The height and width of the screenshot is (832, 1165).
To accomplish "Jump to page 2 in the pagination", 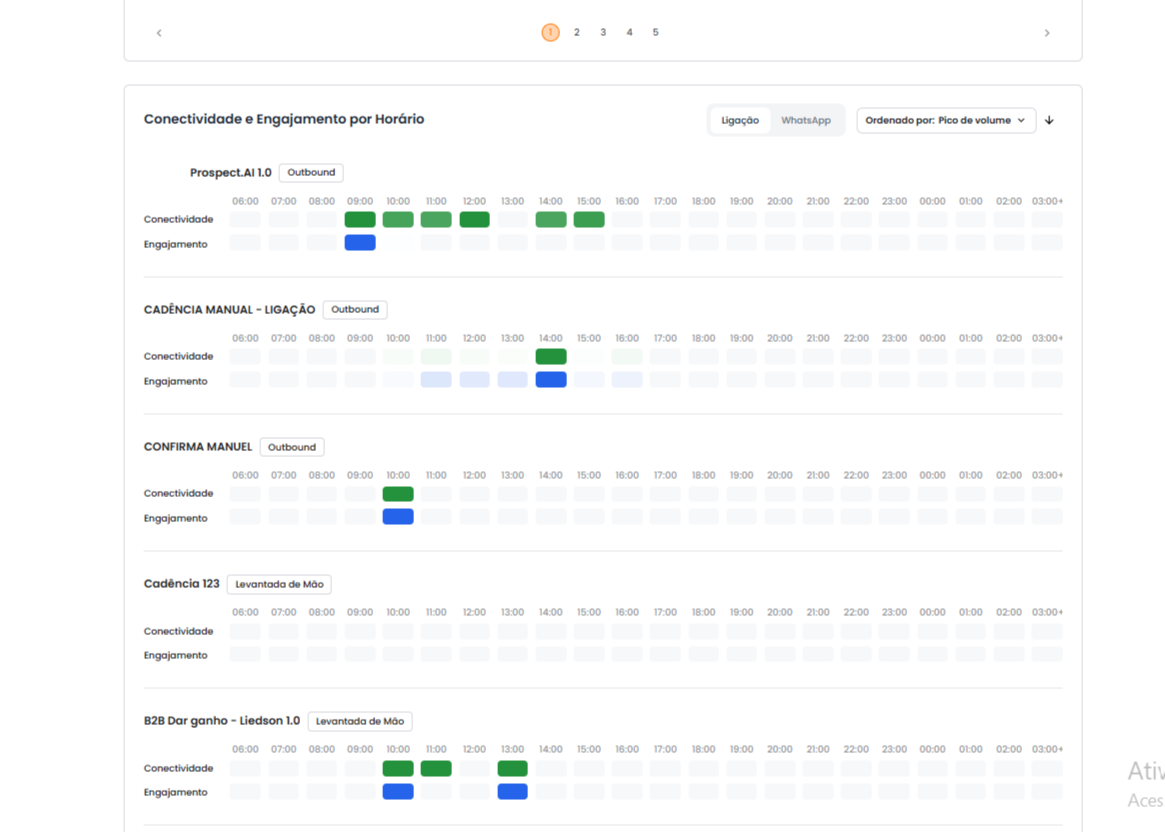I will coord(577,33).
